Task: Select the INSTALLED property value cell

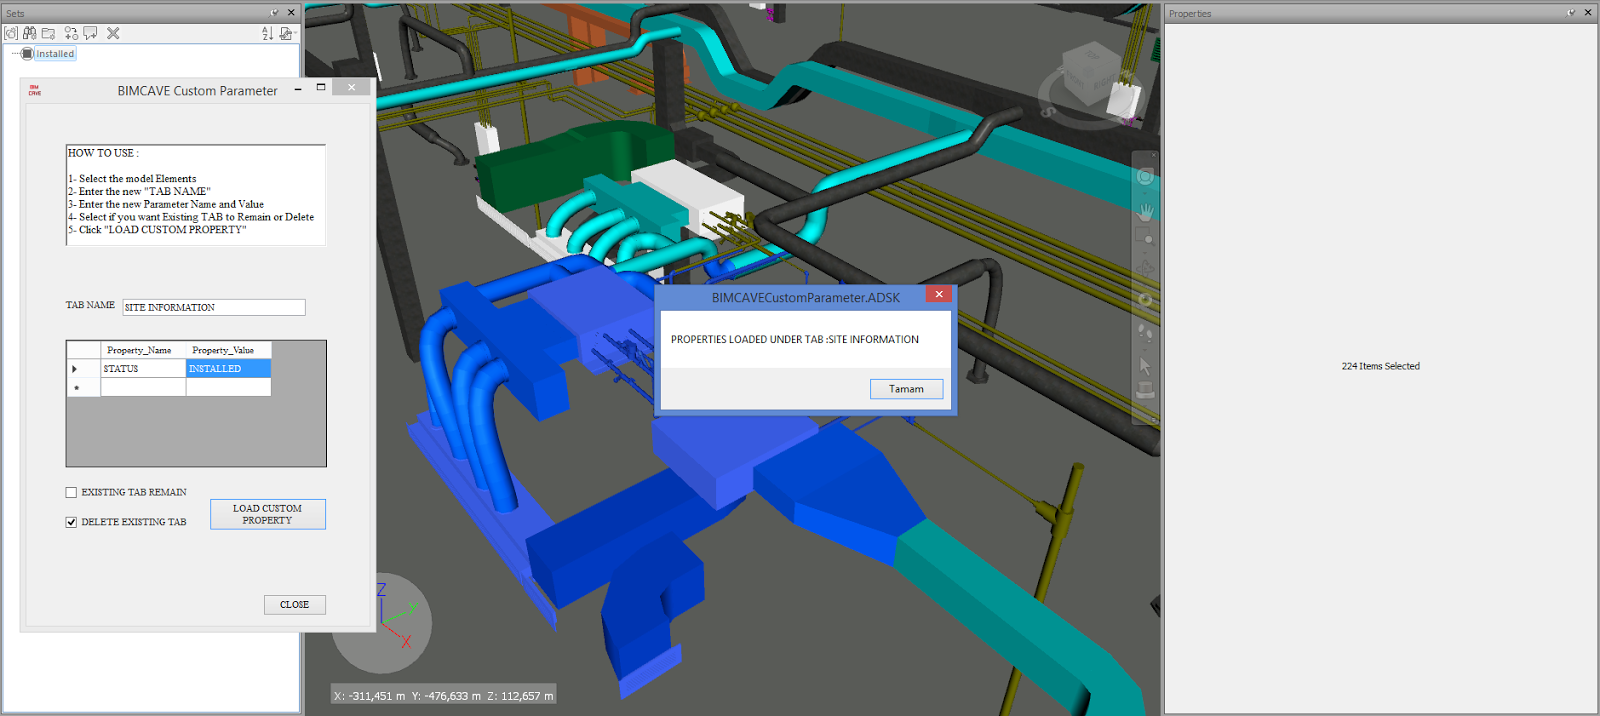Action: (x=228, y=368)
